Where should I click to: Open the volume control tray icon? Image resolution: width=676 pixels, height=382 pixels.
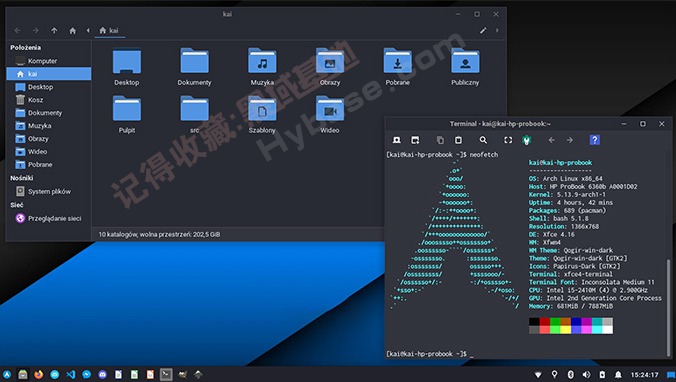[x=586, y=374]
